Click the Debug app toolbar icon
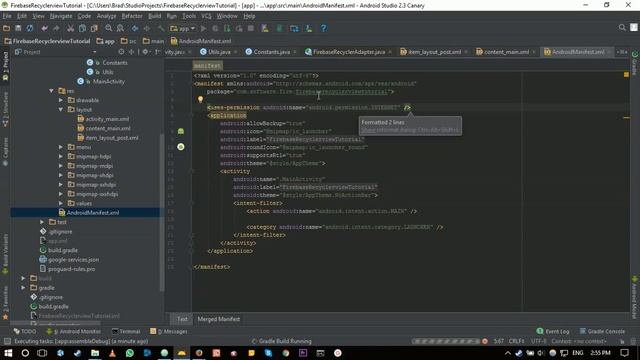This screenshot has width=640, height=360. click(x=216, y=28)
